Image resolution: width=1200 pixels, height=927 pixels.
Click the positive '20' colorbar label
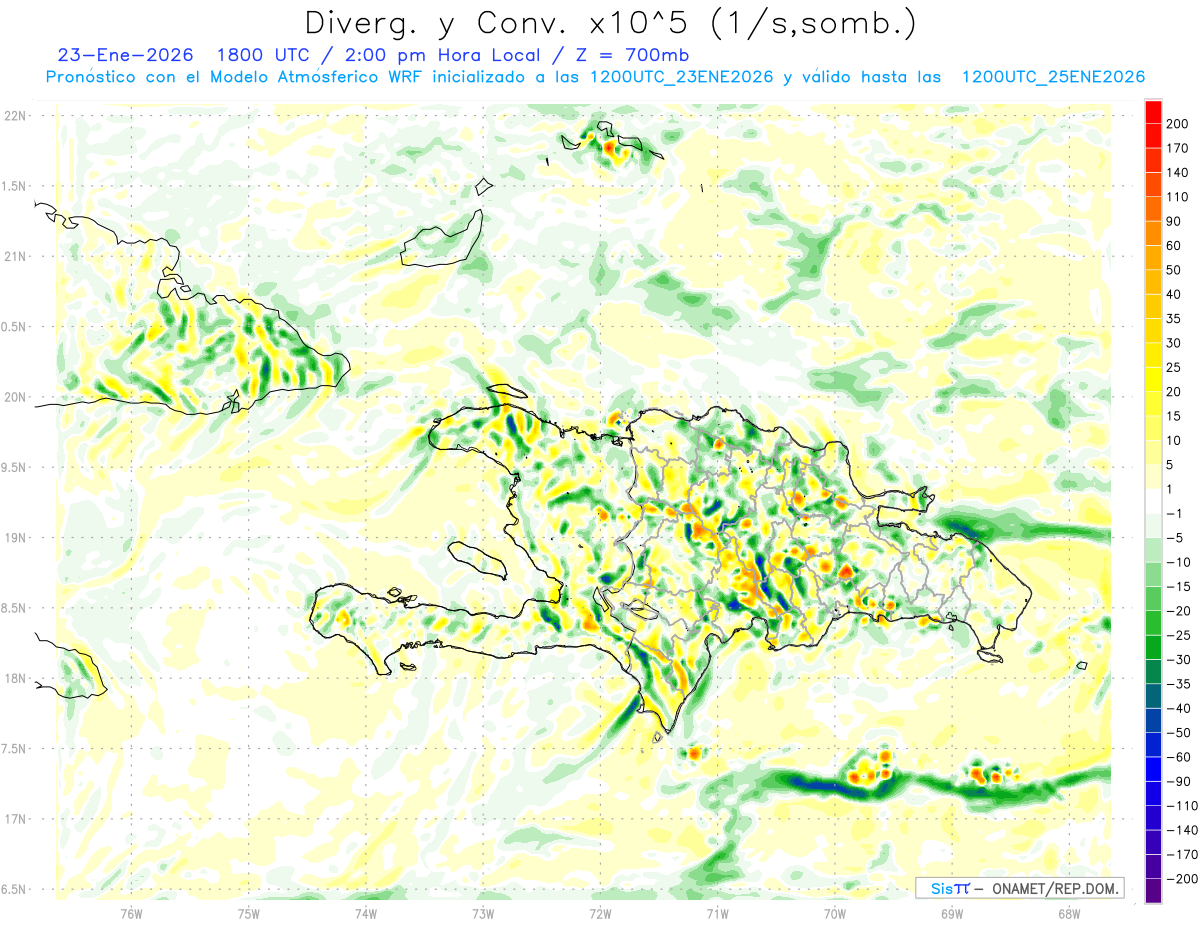(1174, 392)
